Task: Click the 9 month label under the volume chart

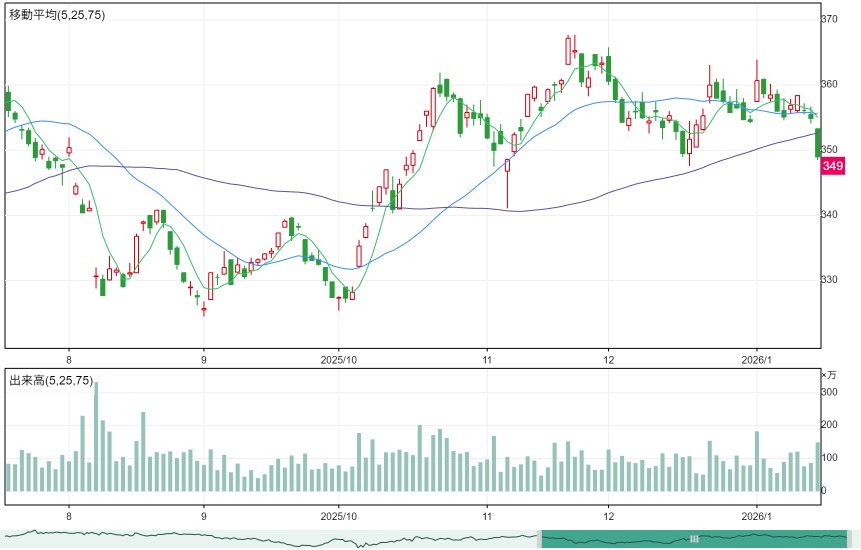Action: (204, 517)
